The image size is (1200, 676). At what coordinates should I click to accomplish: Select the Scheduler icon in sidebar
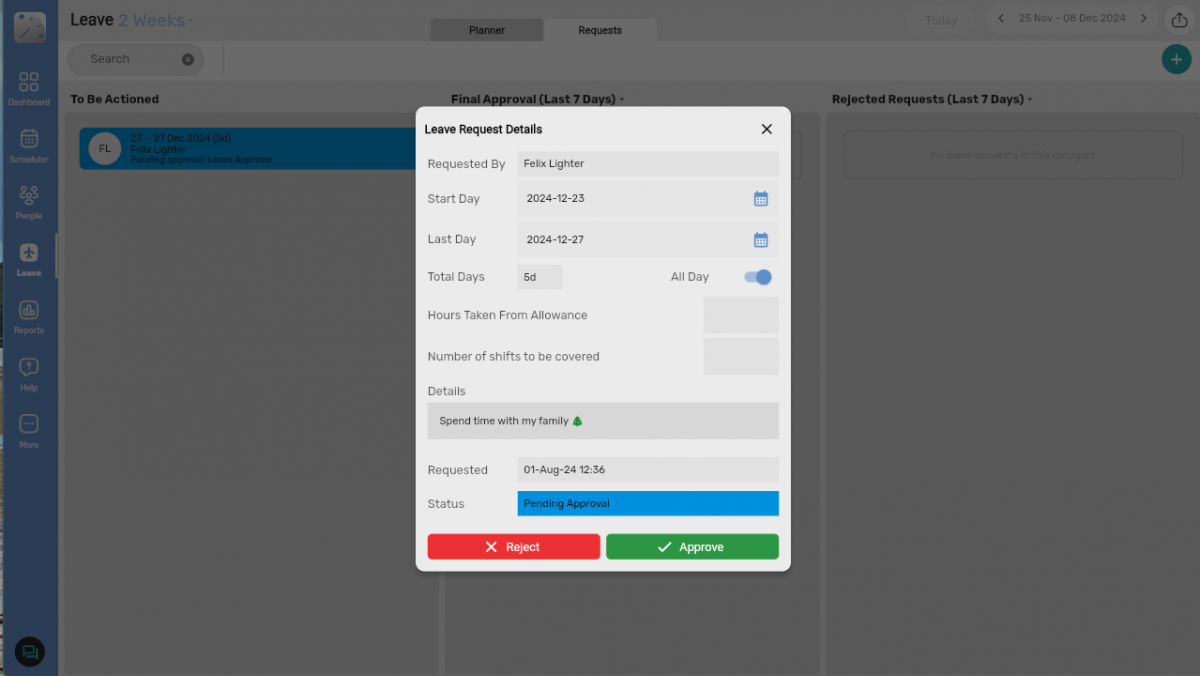click(x=29, y=143)
